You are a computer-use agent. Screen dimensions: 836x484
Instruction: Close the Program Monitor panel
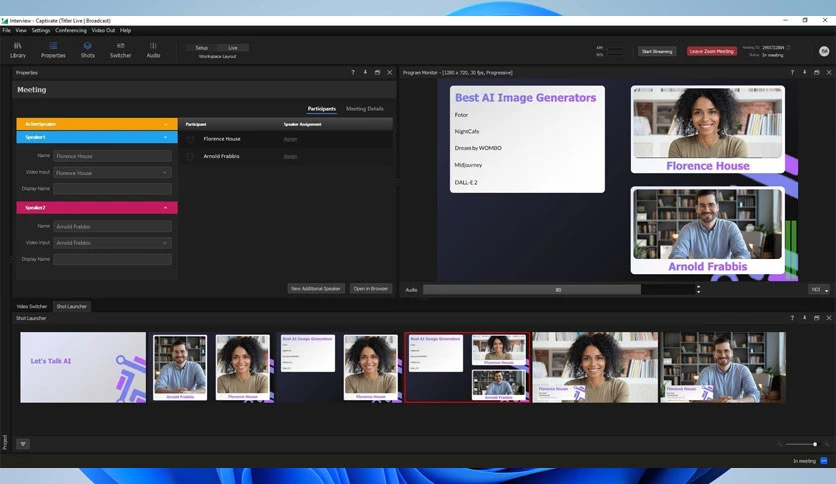829,72
